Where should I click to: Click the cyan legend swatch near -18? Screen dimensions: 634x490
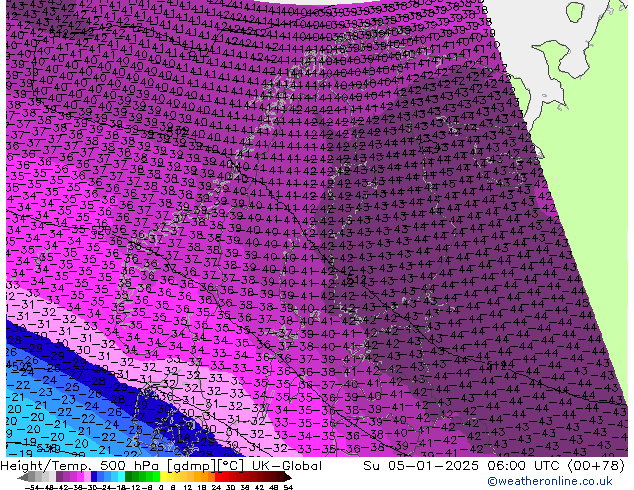(121, 476)
